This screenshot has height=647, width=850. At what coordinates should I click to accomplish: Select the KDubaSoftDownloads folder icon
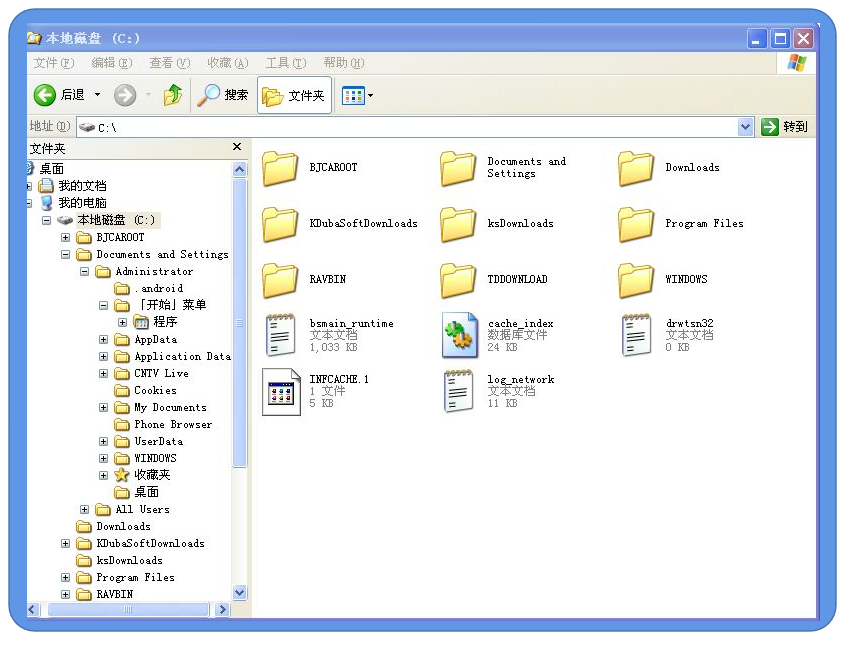280,224
